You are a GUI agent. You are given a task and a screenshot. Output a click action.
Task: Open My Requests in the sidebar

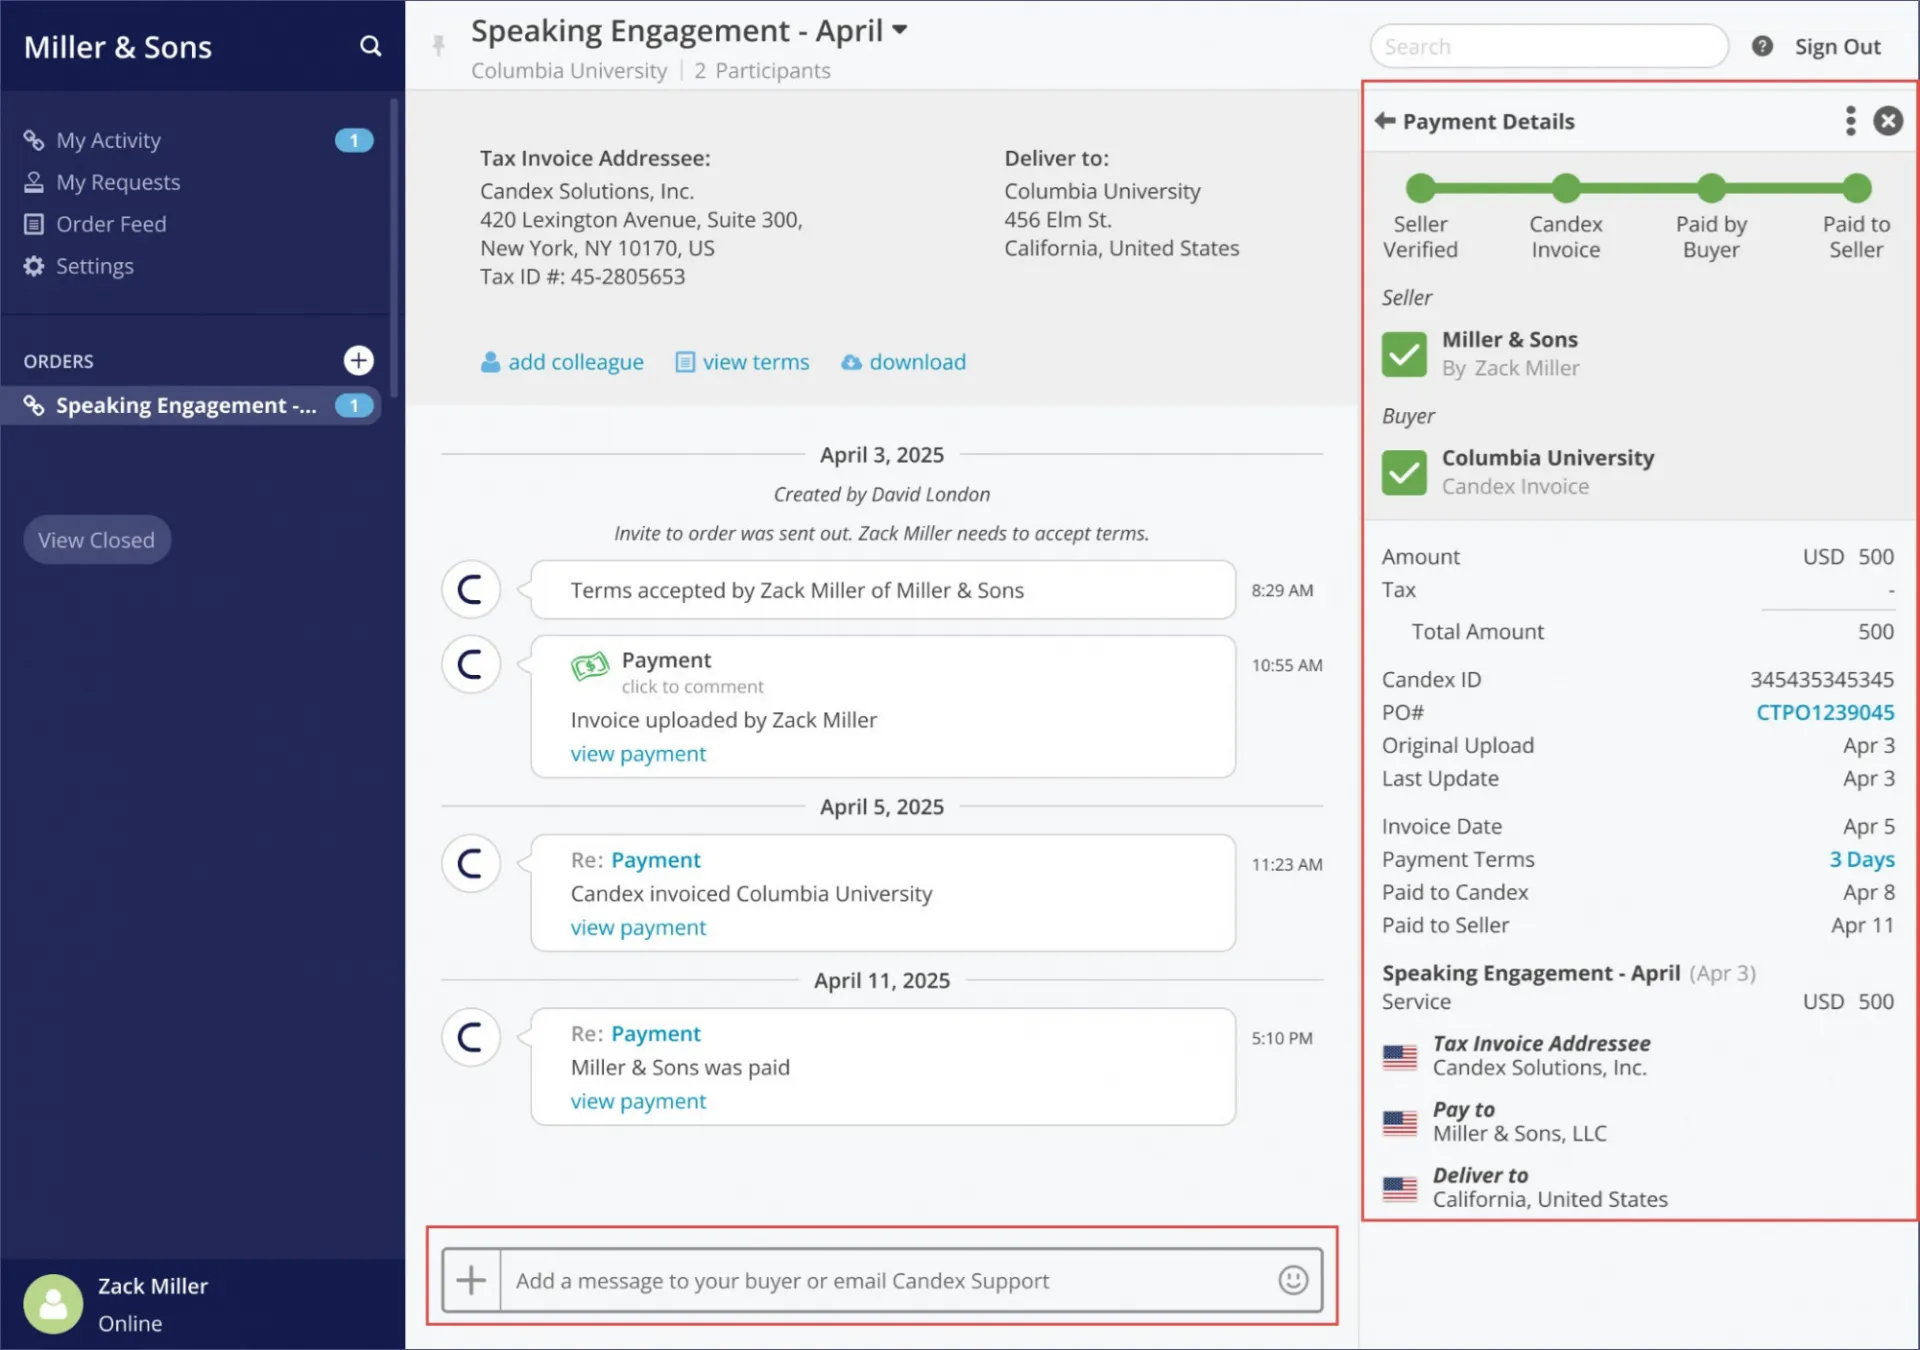(x=118, y=182)
